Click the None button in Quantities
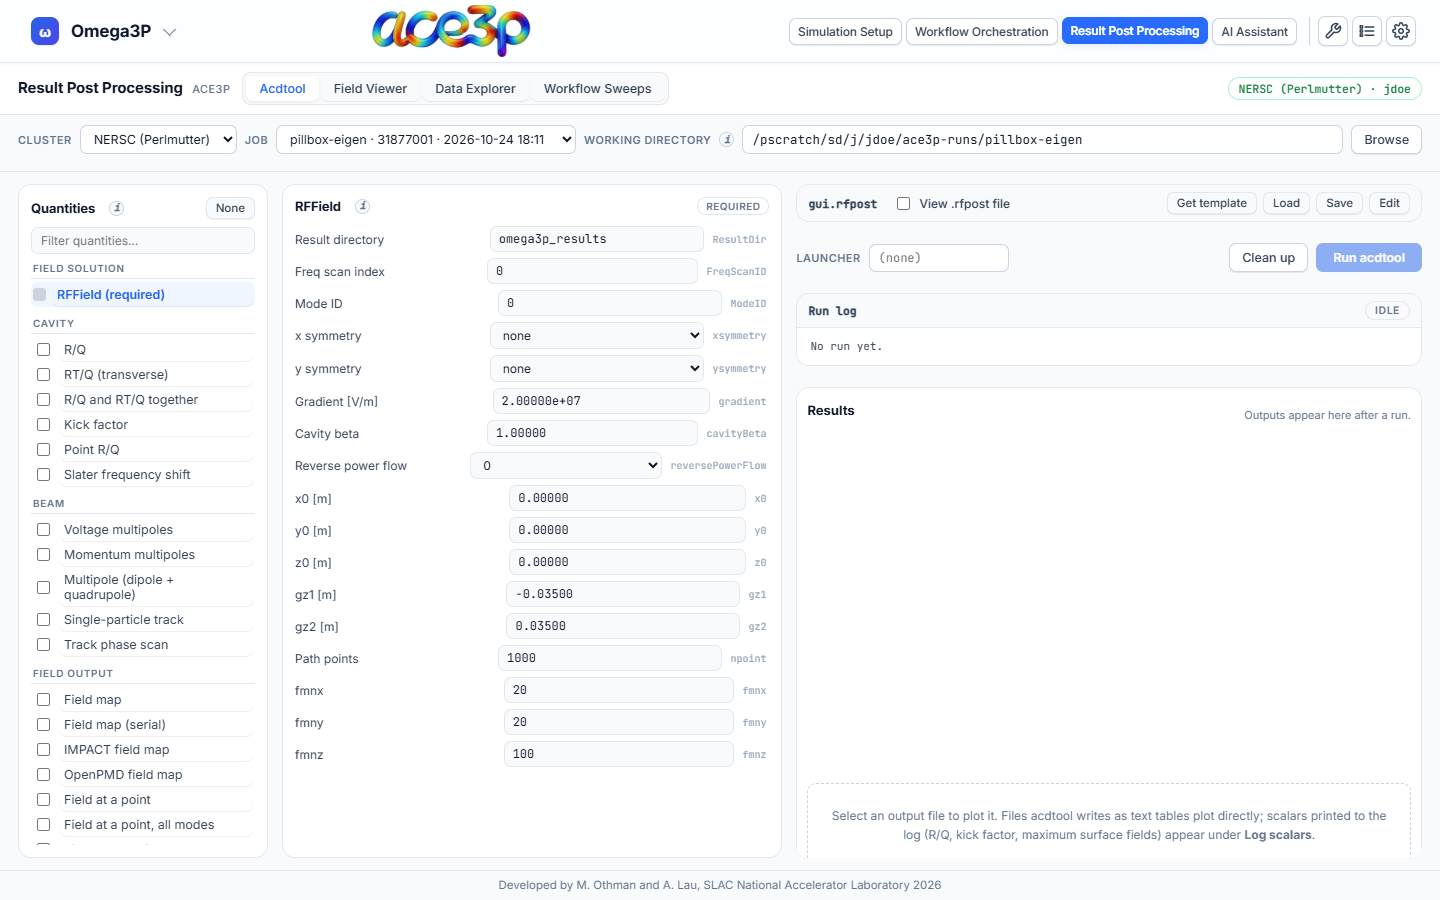The height and width of the screenshot is (900, 1440). click(x=230, y=208)
